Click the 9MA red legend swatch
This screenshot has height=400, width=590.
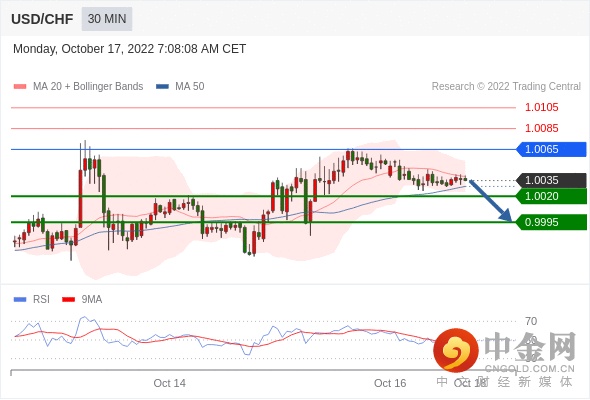click(68, 300)
